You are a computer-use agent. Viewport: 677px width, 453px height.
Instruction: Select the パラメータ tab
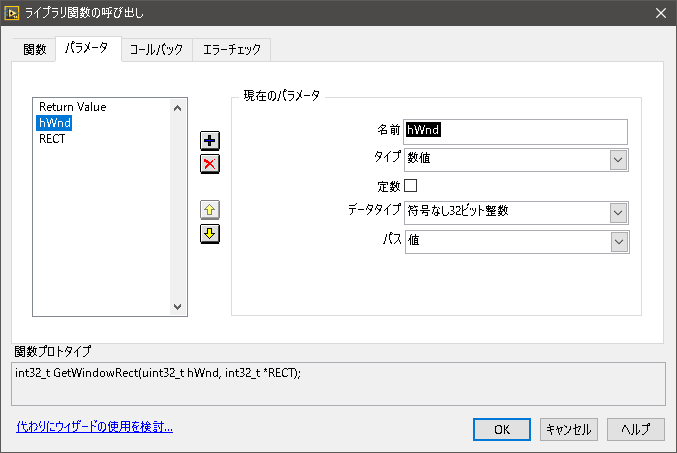88,48
